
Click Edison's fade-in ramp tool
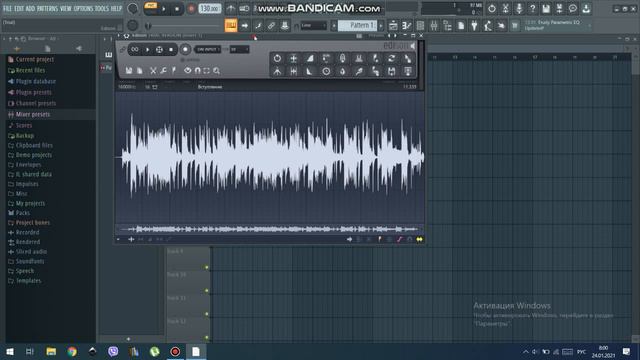point(310,58)
